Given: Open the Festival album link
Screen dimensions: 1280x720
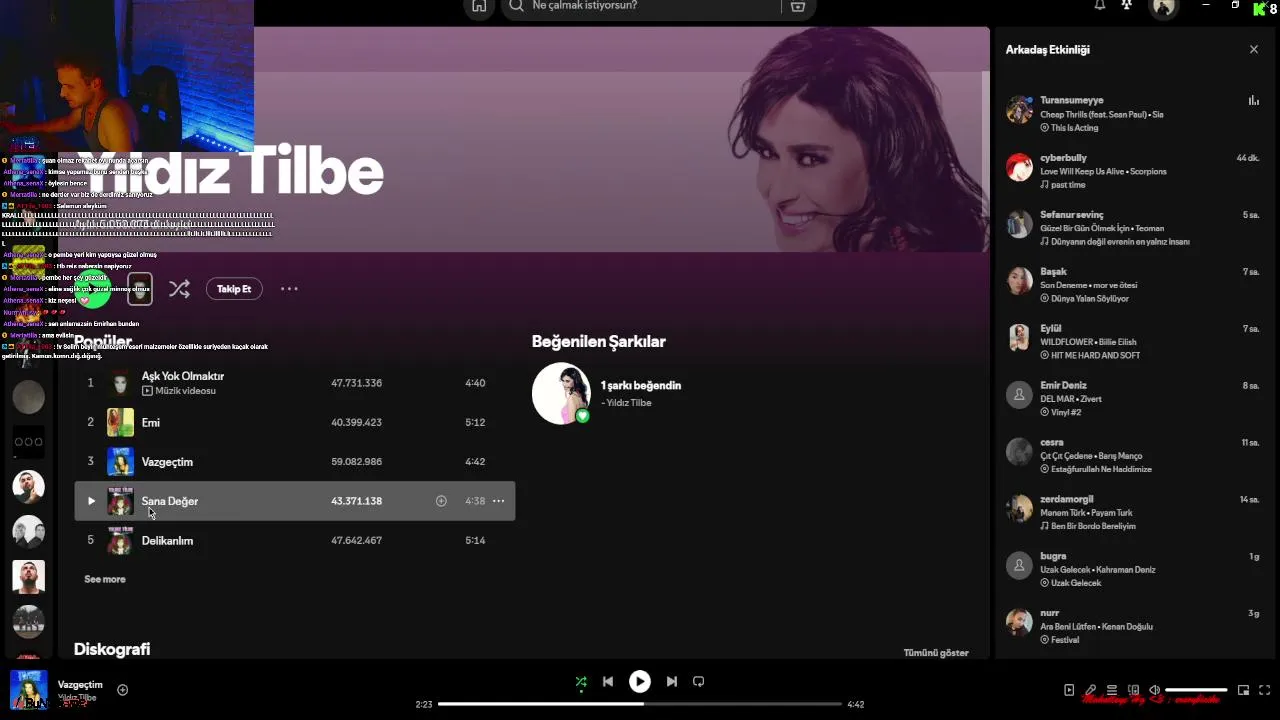Looking at the screenshot, I should [x=1065, y=640].
